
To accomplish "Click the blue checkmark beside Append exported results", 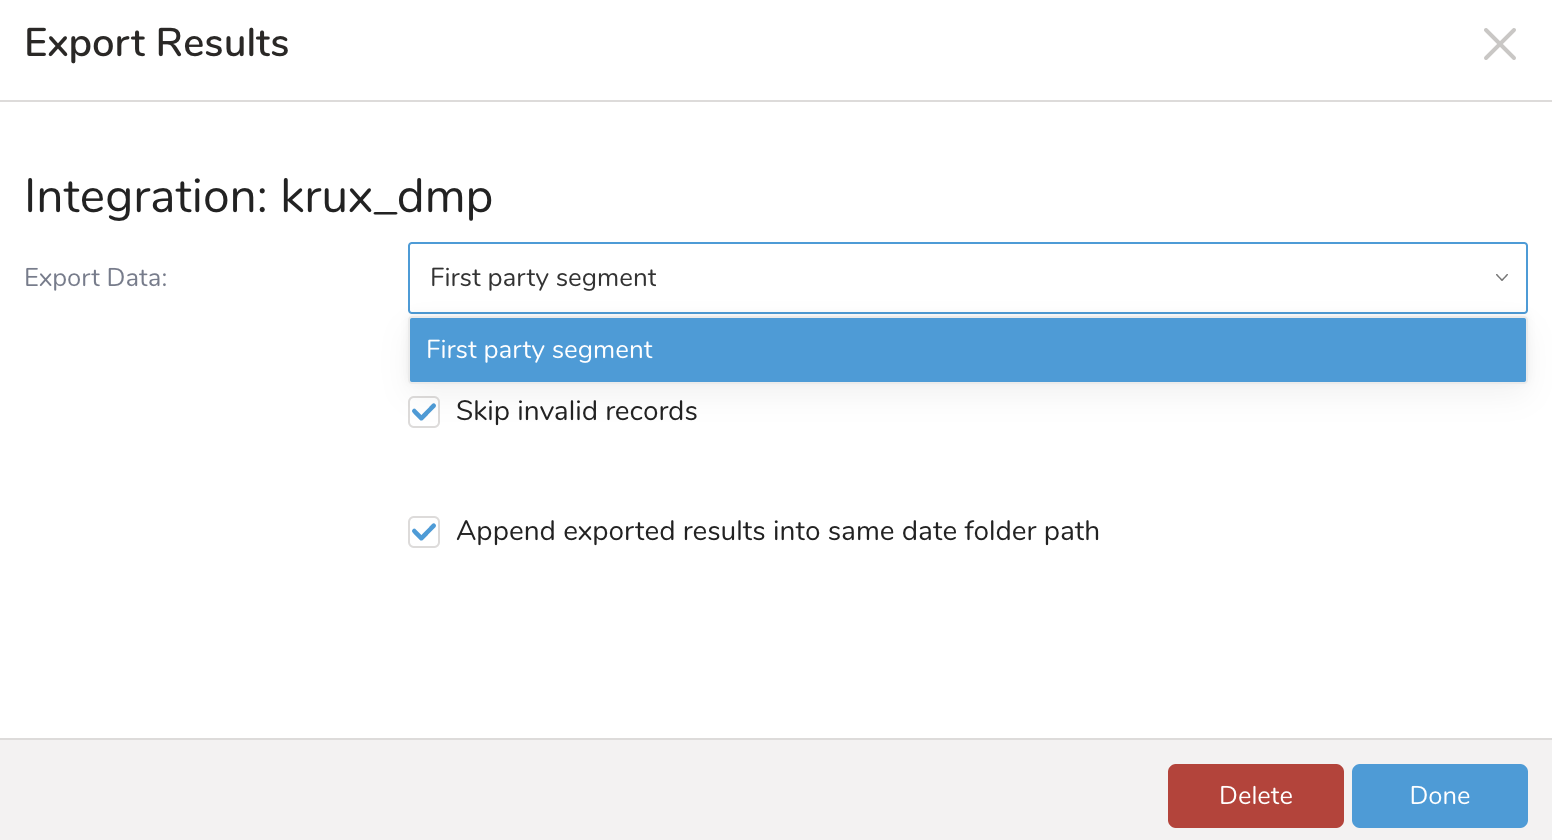I will click(x=424, y=531).
